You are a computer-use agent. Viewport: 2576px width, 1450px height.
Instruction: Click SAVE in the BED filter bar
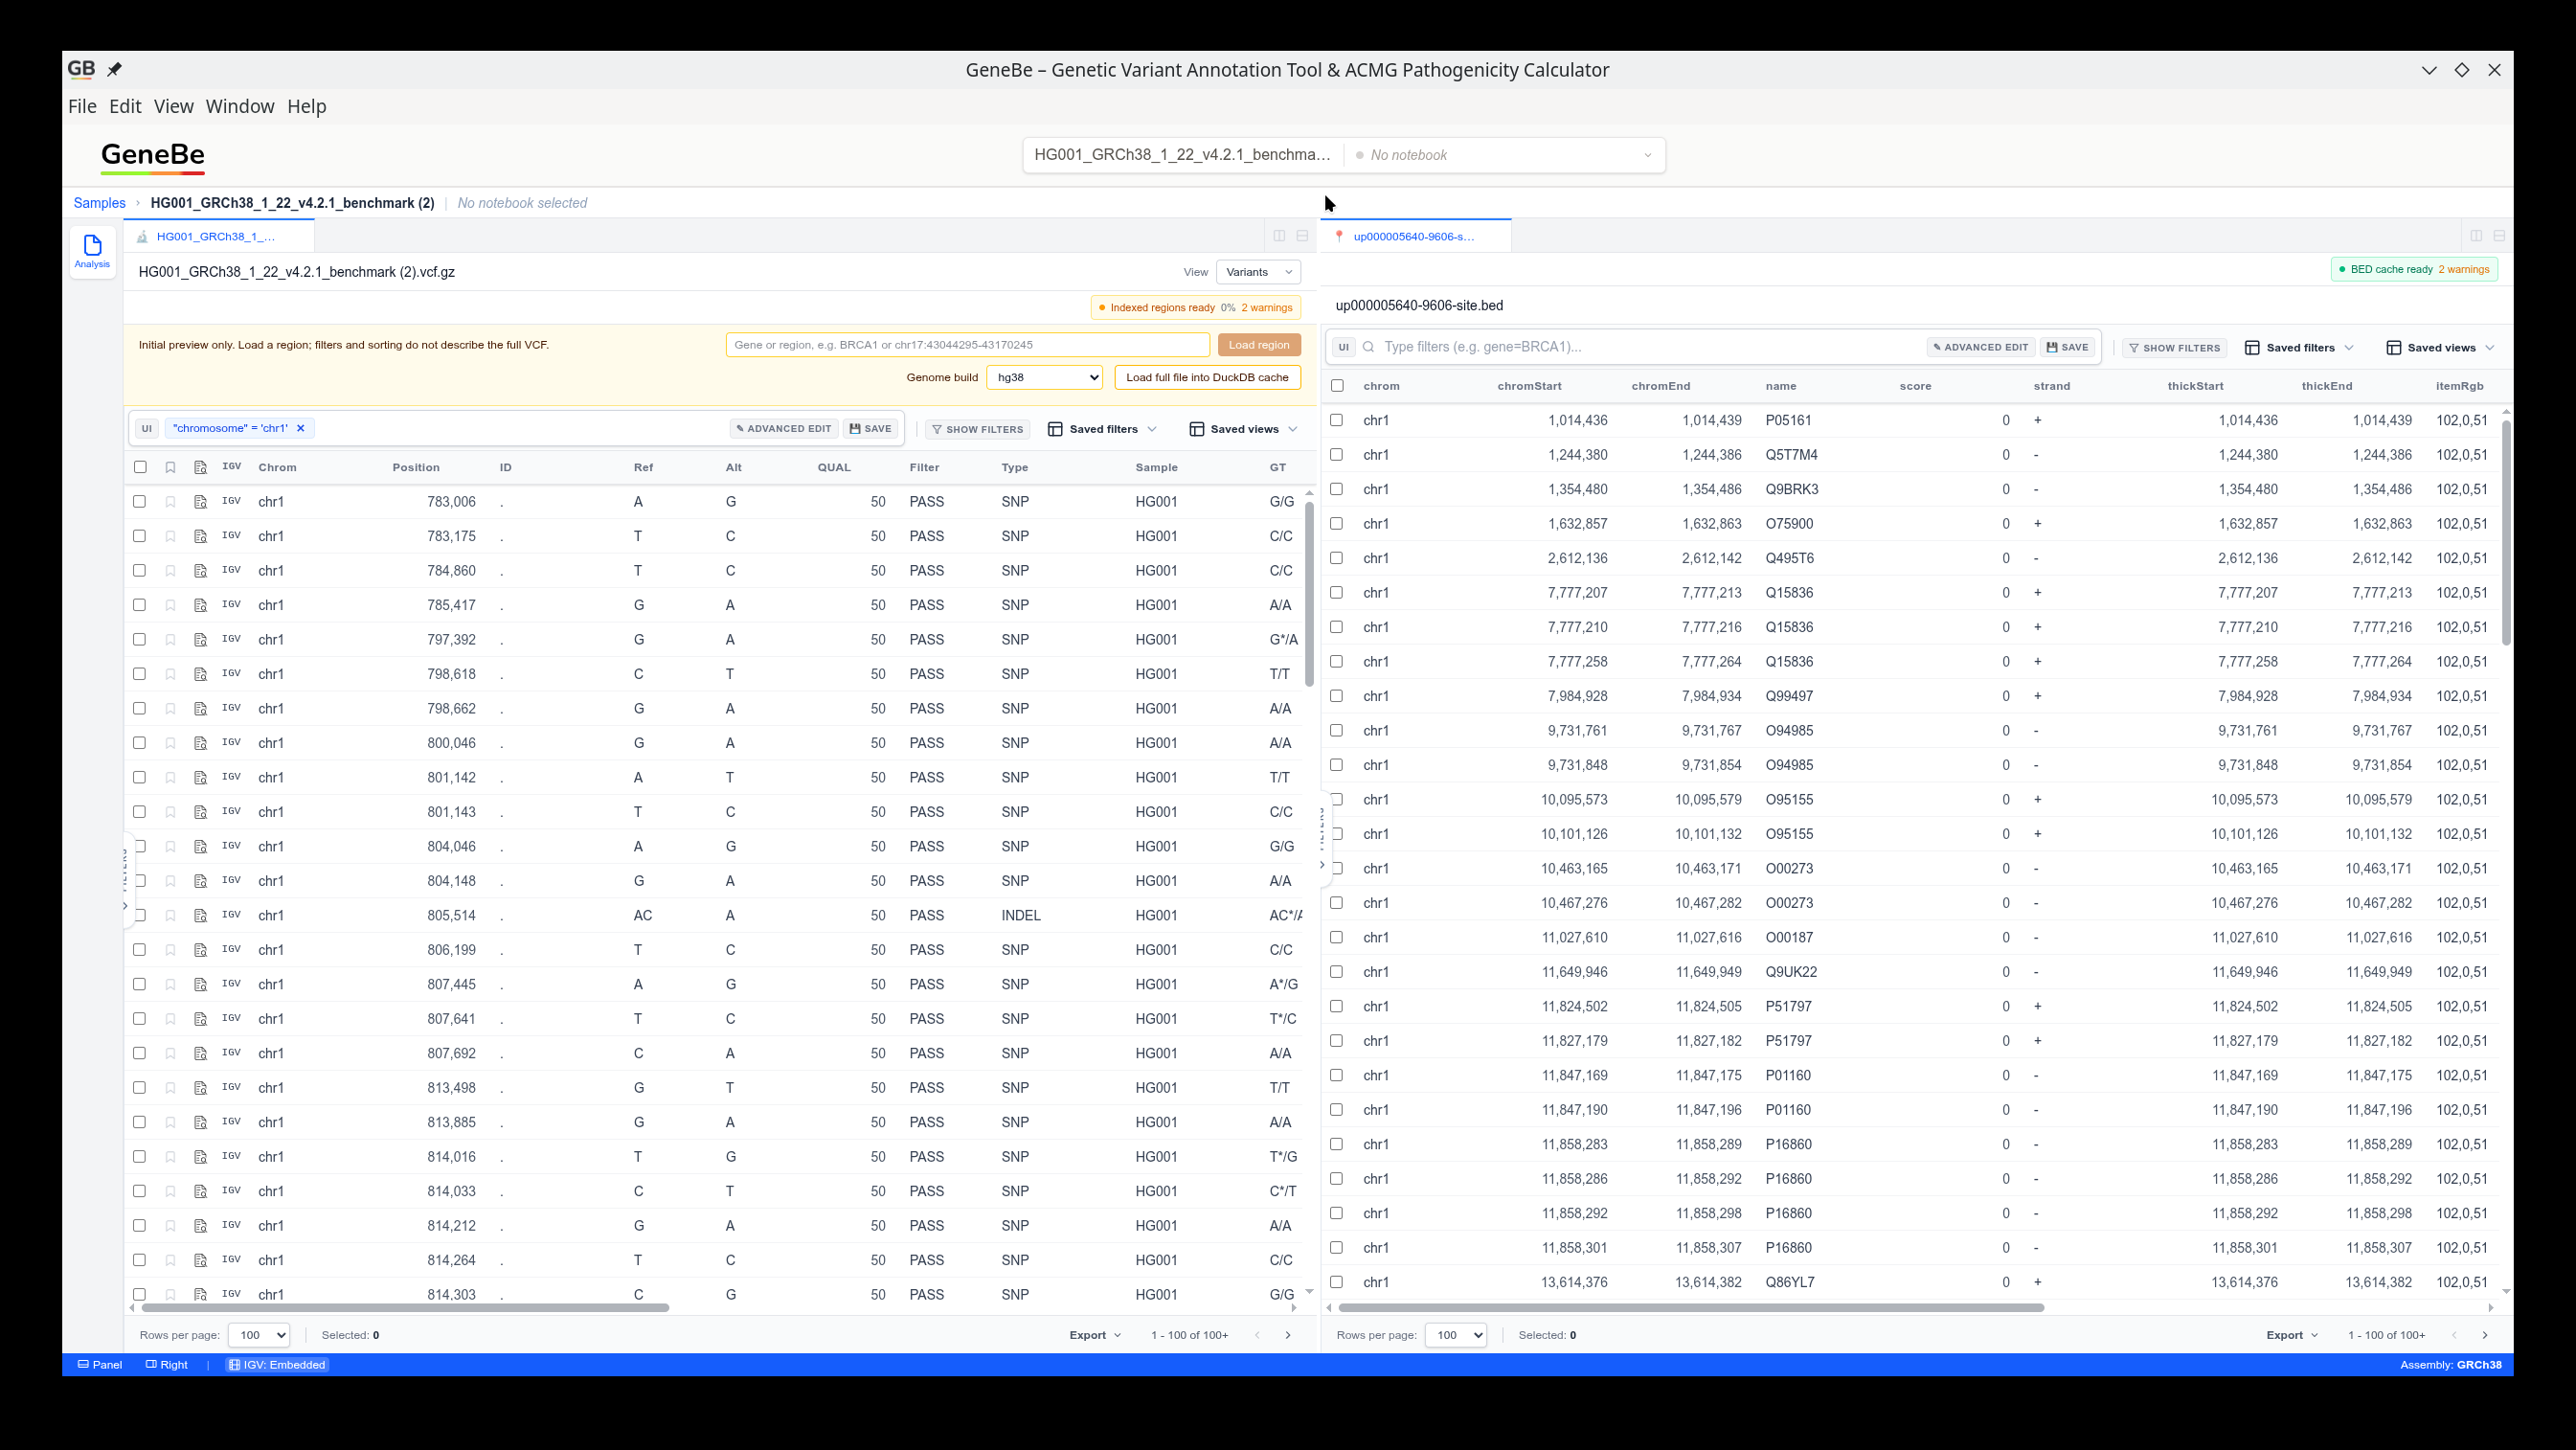(2068, 348)
